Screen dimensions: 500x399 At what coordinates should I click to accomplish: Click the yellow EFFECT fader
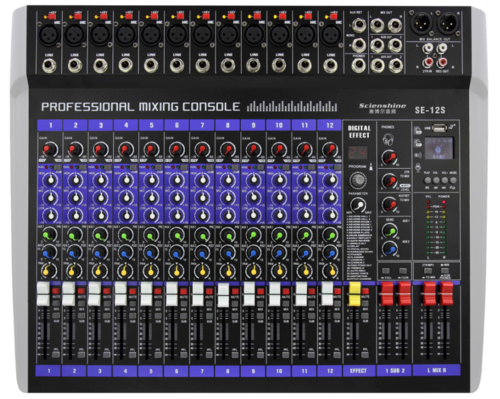click(355, 294)
